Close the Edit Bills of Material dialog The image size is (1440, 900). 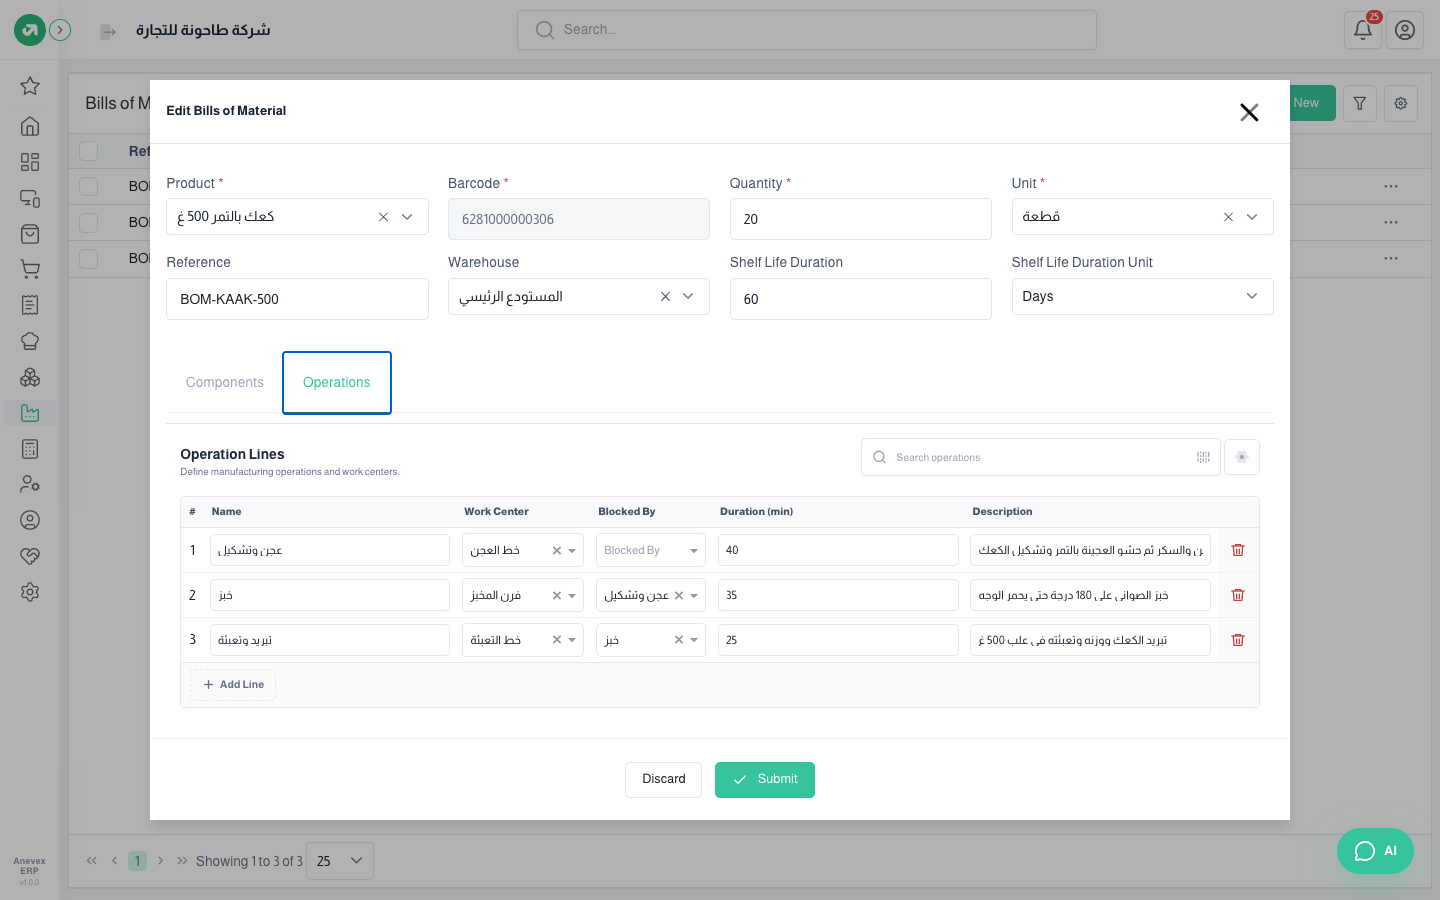1249,112
